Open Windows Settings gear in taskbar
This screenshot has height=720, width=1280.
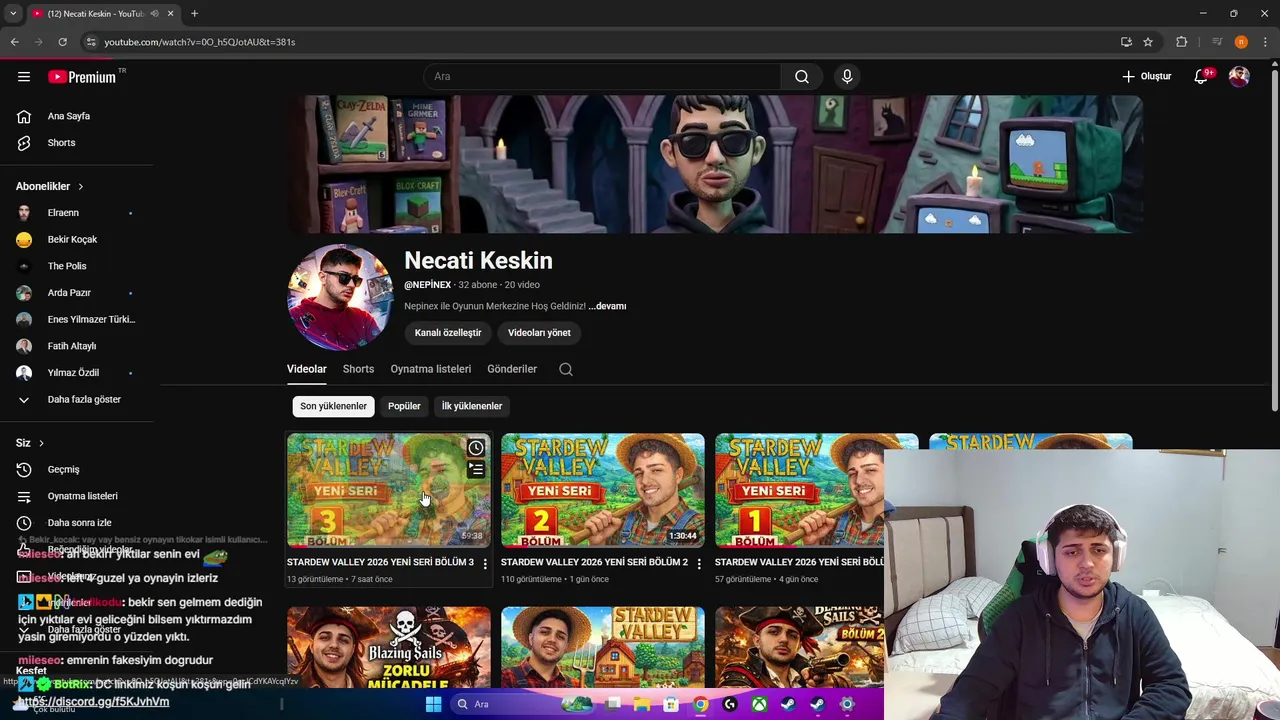click(847, 704)
